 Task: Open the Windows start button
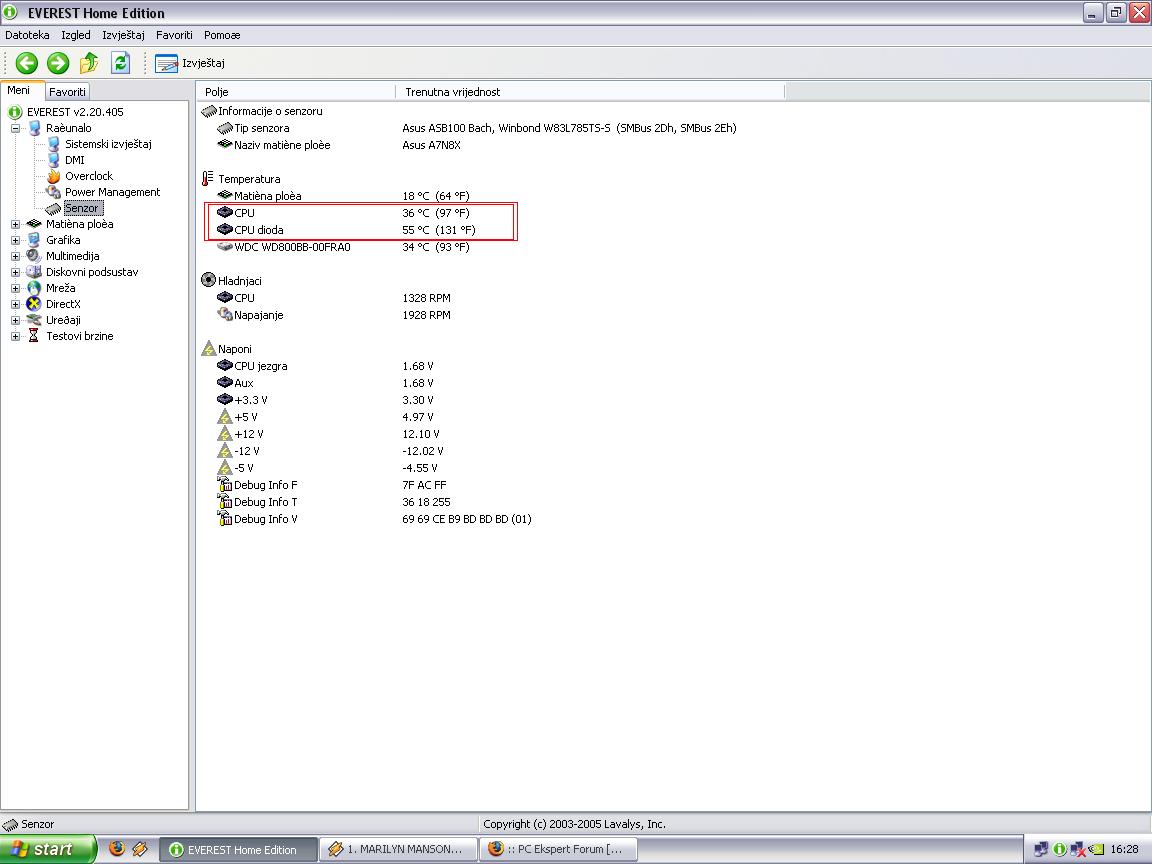48,849
